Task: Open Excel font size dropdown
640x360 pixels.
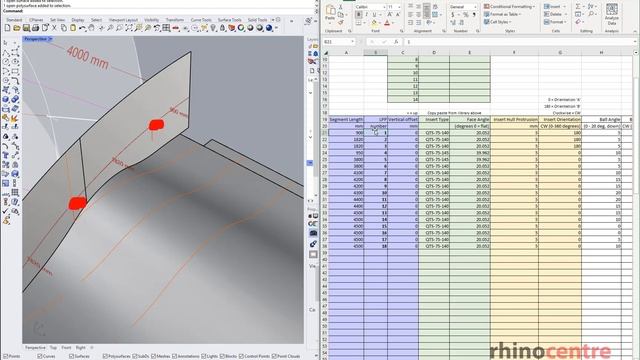Action: tap(399, 7)
